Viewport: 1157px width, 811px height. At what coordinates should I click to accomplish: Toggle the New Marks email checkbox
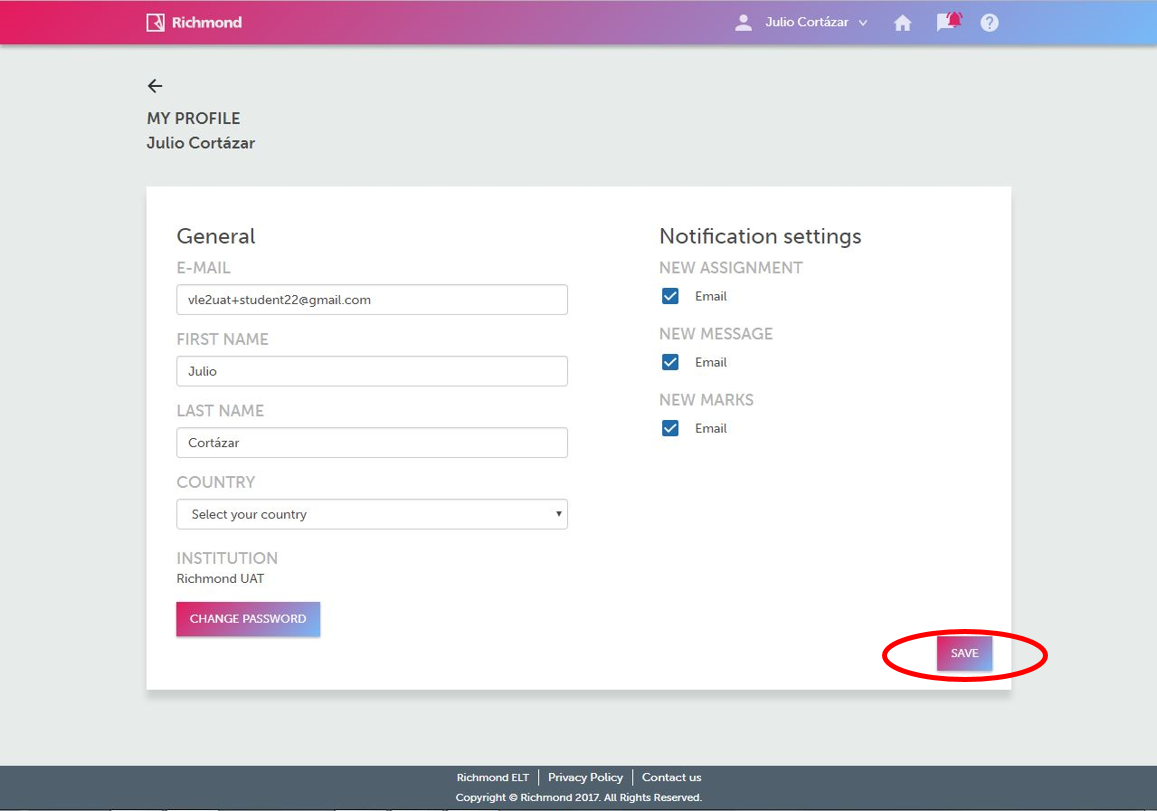point(670,428)
